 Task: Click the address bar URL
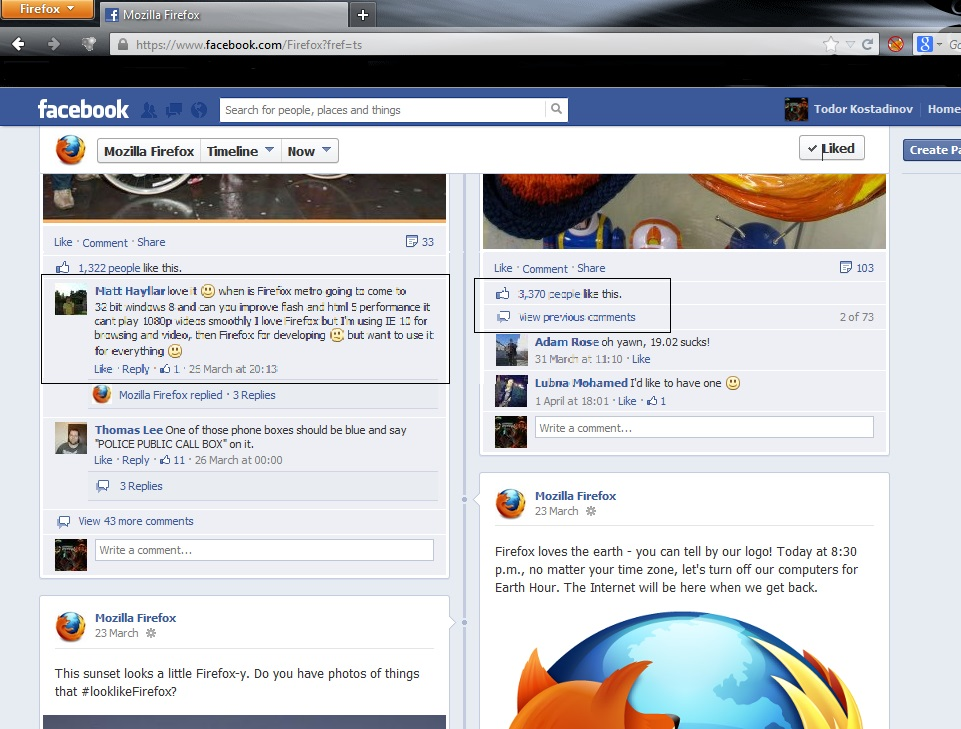click(249, 45)
